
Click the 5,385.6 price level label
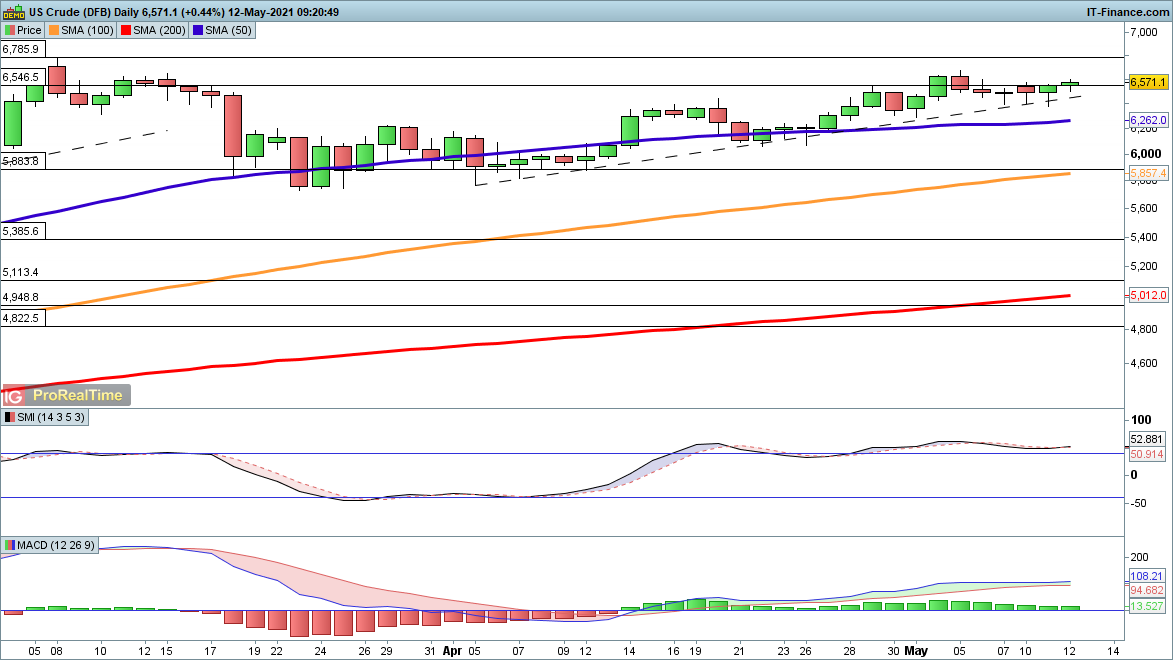[21, 231]
